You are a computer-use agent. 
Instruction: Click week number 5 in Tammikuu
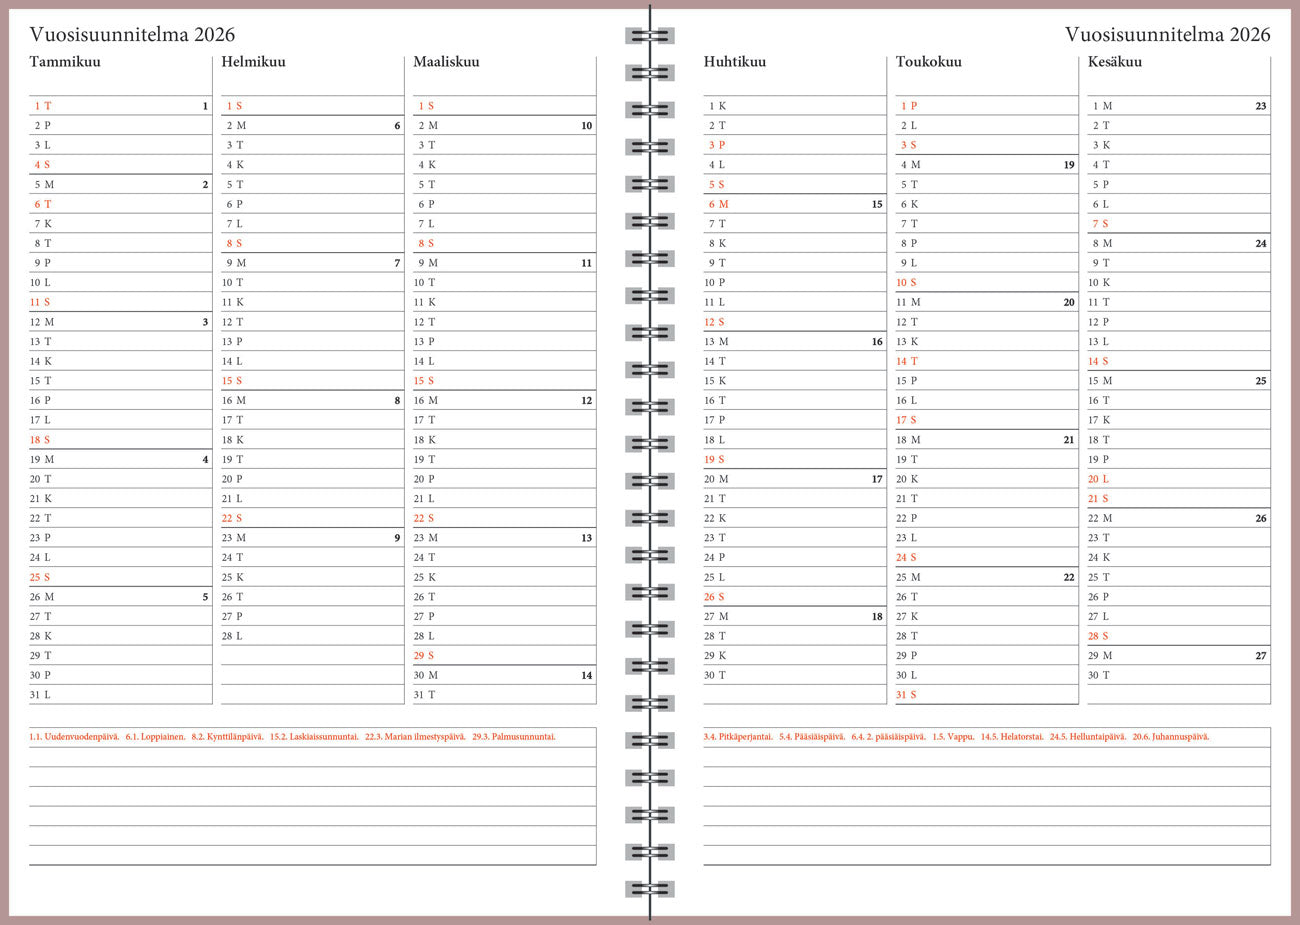(205, 597)
